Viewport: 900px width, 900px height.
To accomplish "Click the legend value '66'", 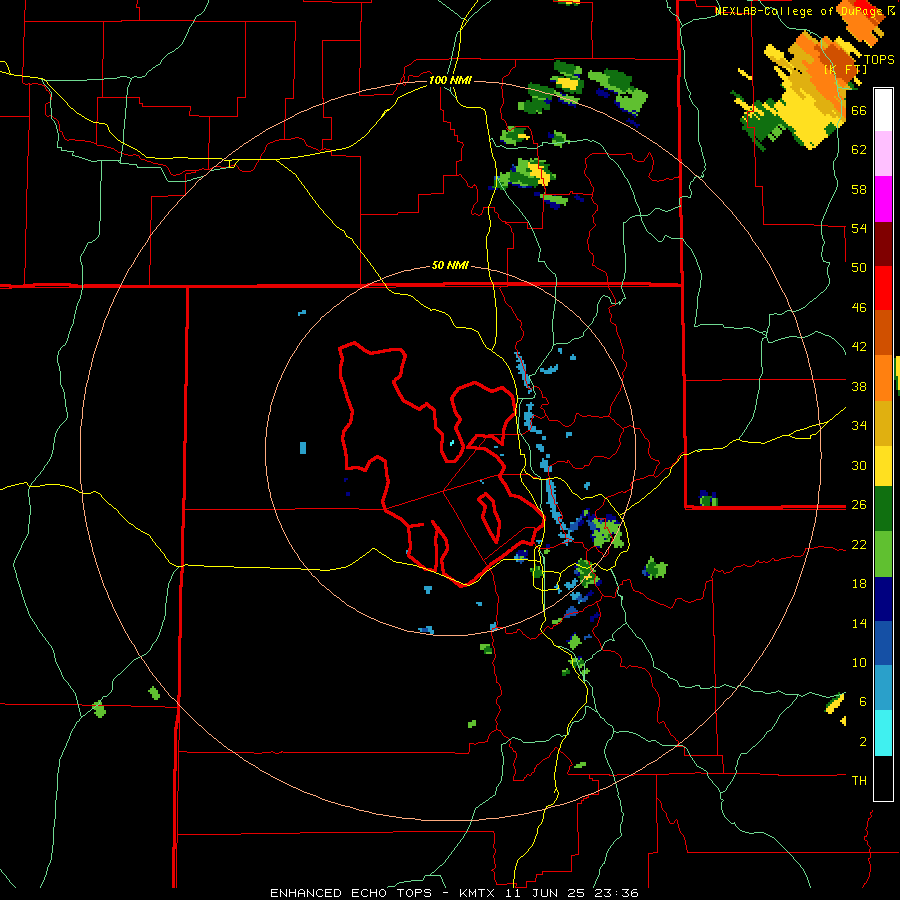I will 859,110.
